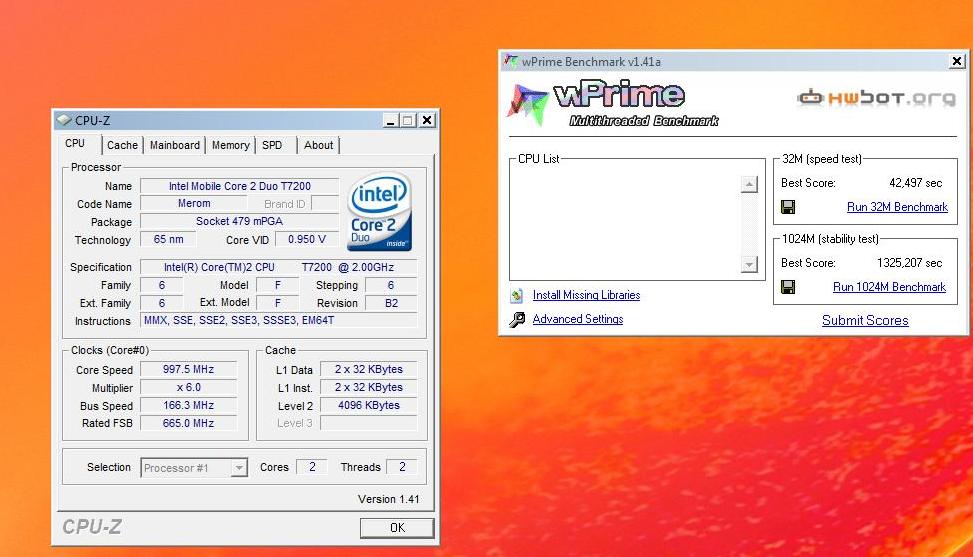973x557 pixels.
Task: Click the Cores value field
Action: [x=312, y=467]
